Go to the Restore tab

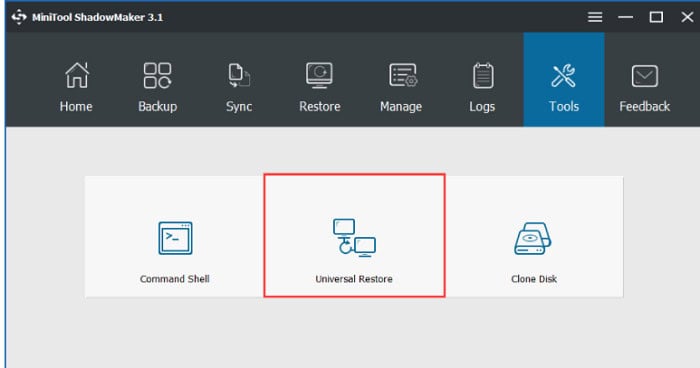(320, 87)
